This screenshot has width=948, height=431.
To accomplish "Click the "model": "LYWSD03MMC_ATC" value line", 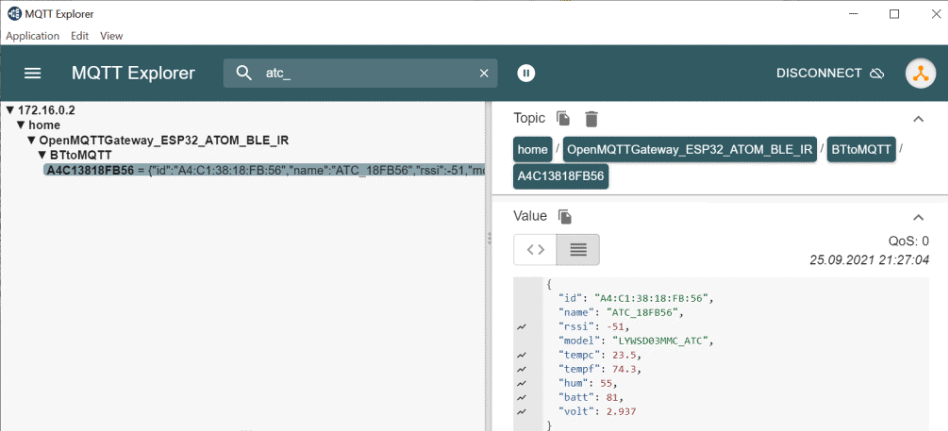I will coord(637,341).
